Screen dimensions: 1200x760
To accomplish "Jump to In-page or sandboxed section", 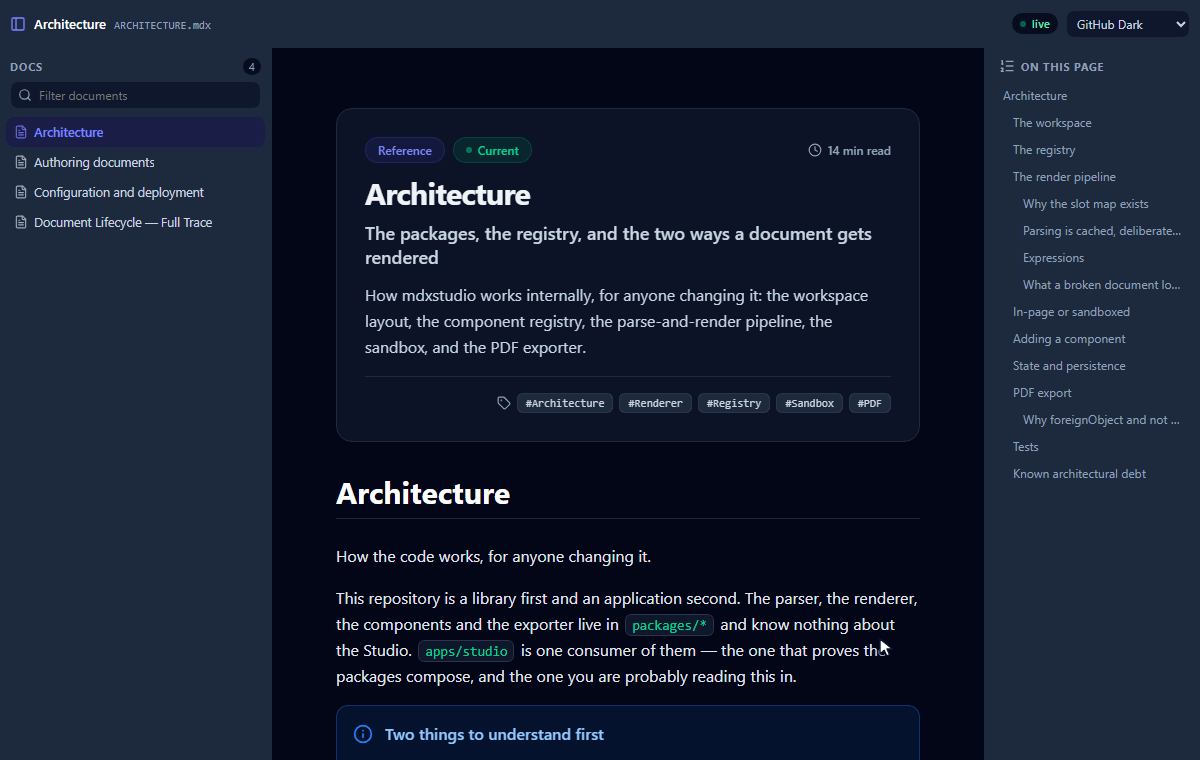I will tap(1071, 312).
